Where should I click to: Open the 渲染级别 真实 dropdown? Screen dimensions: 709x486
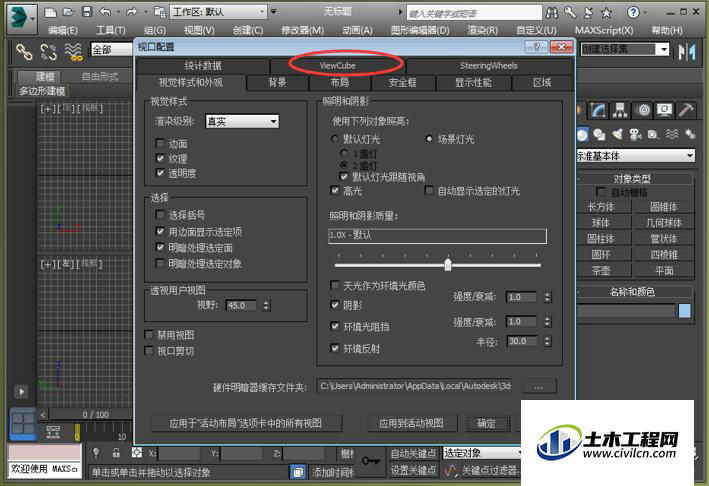(242, 121)
